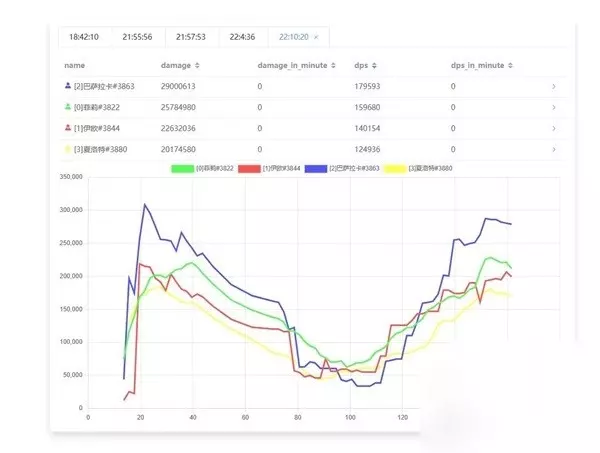Switch to the 21:55:56 tab
Image resolution: width=600 pixels, height=453 pixels.
[137, 37]
